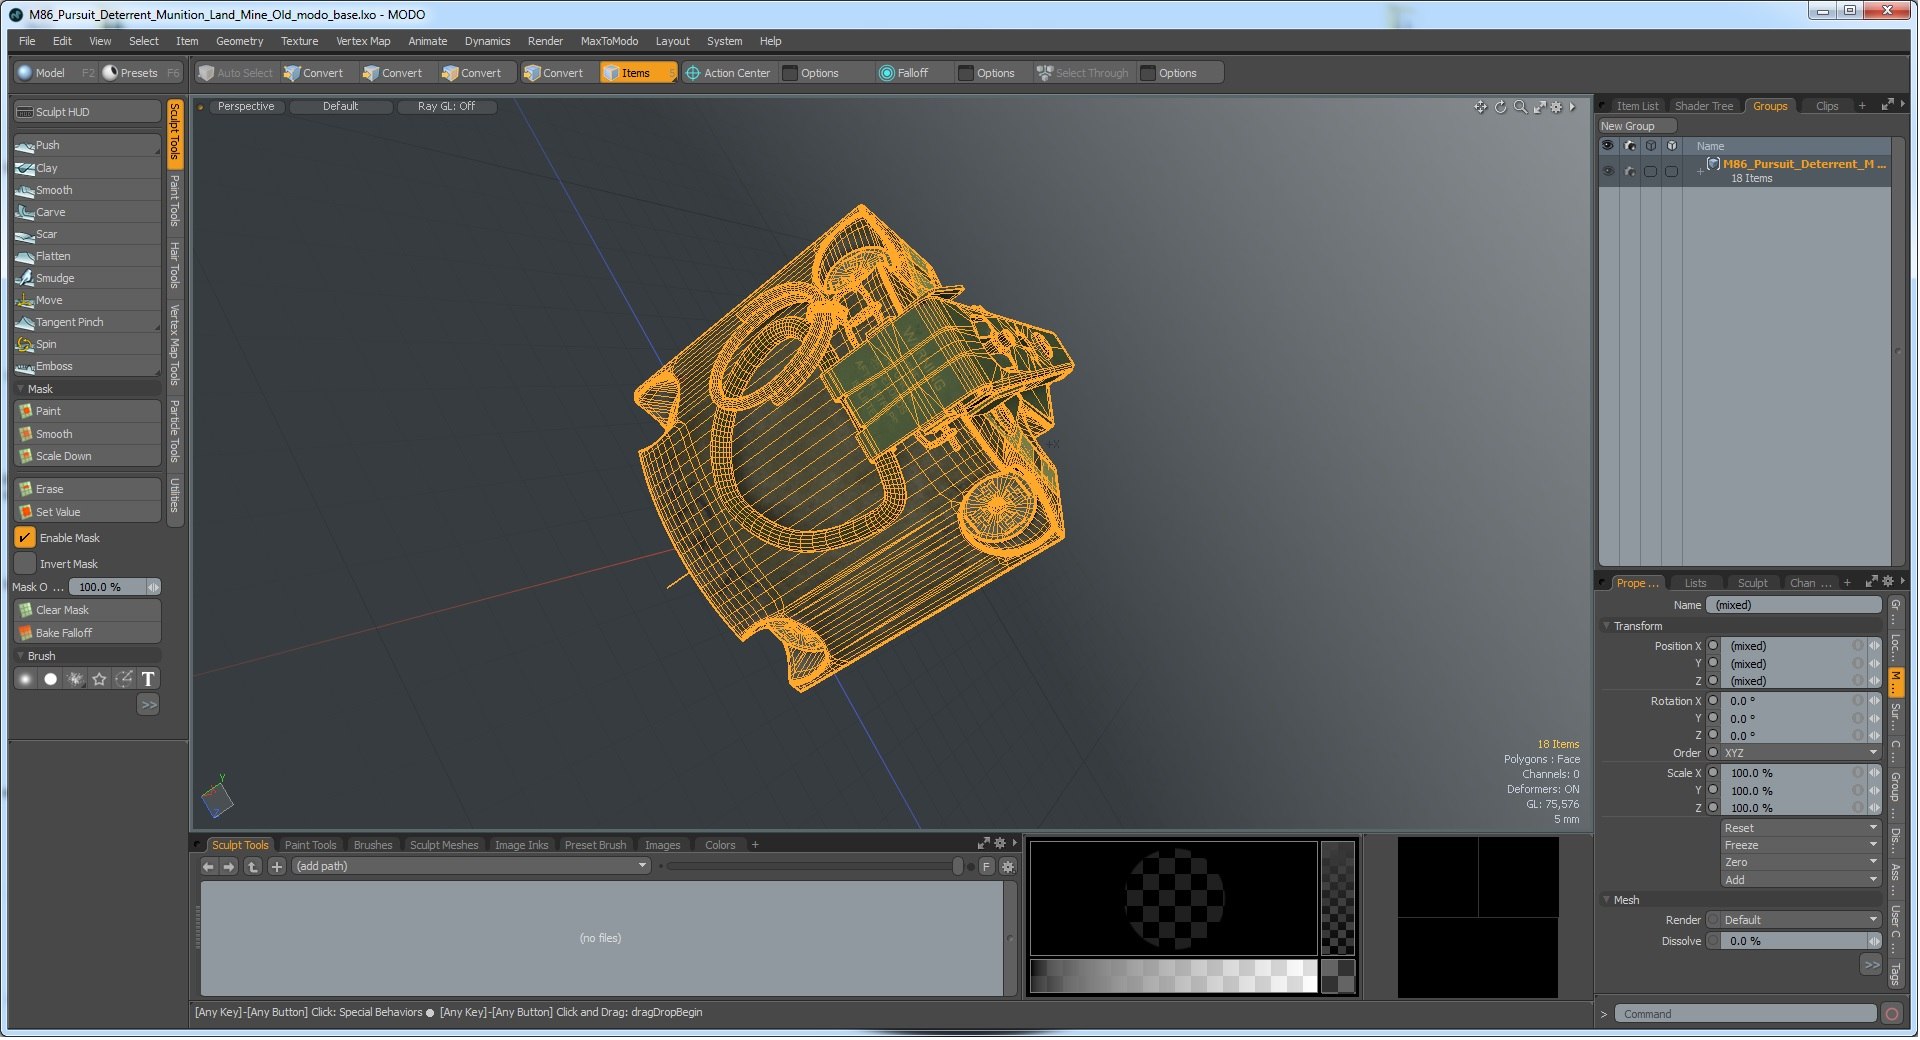Select the Push sculpt tool

click(x=86, y=146)
